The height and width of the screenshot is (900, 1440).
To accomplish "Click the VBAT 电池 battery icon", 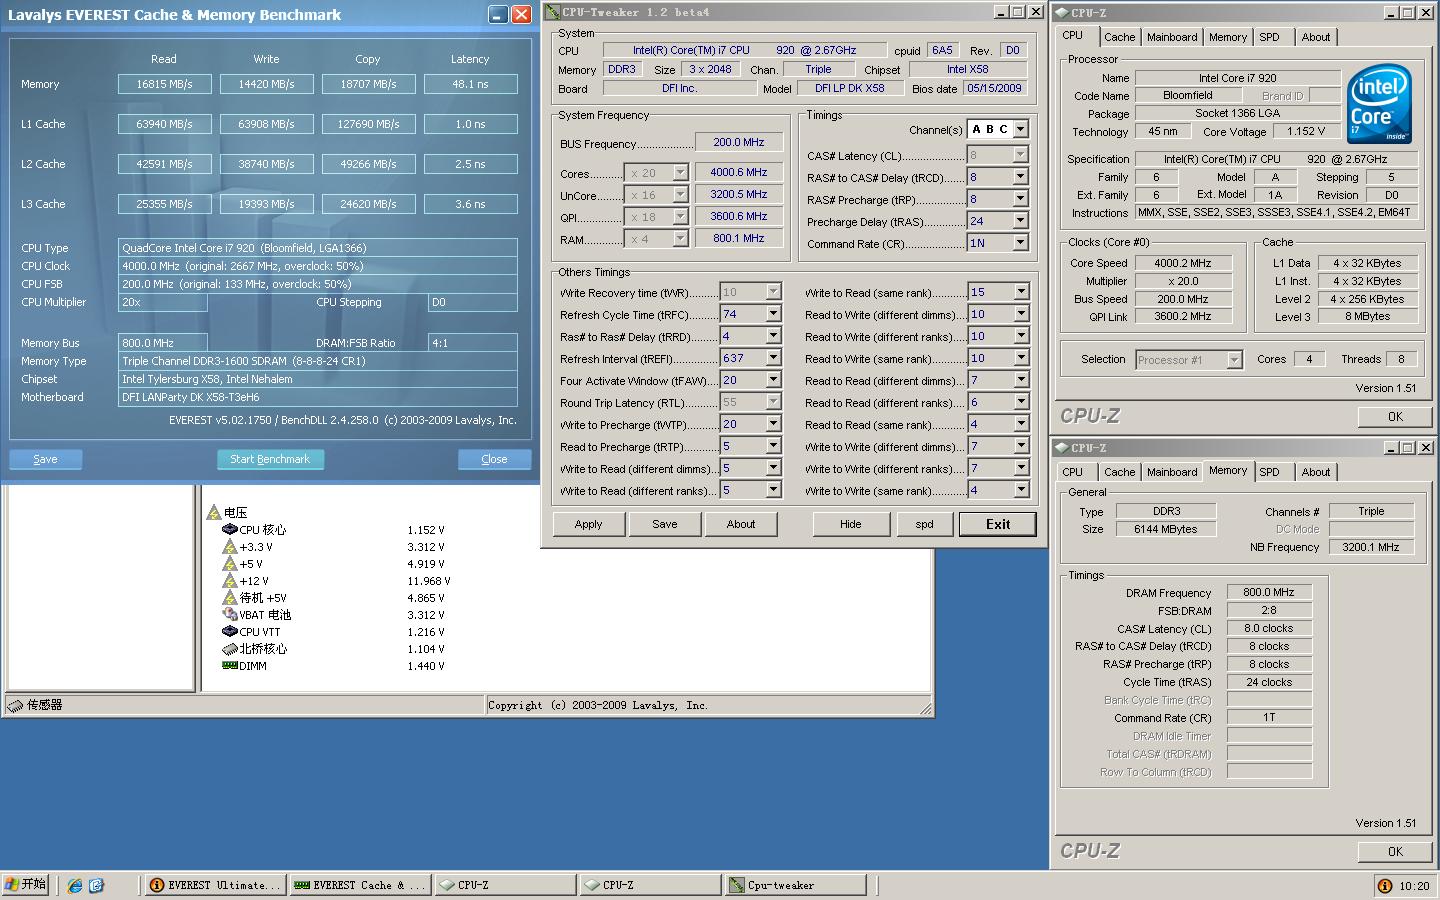I will click(229, 615).
